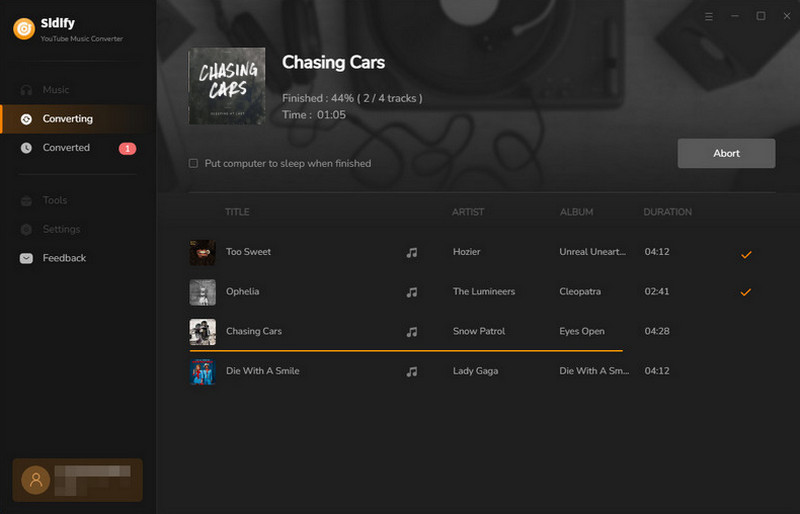Image resolution: width=800 pixels, height=514 pixels.
Task: Click the music note icon for Chasing Cars
Action: coord(412,332)
